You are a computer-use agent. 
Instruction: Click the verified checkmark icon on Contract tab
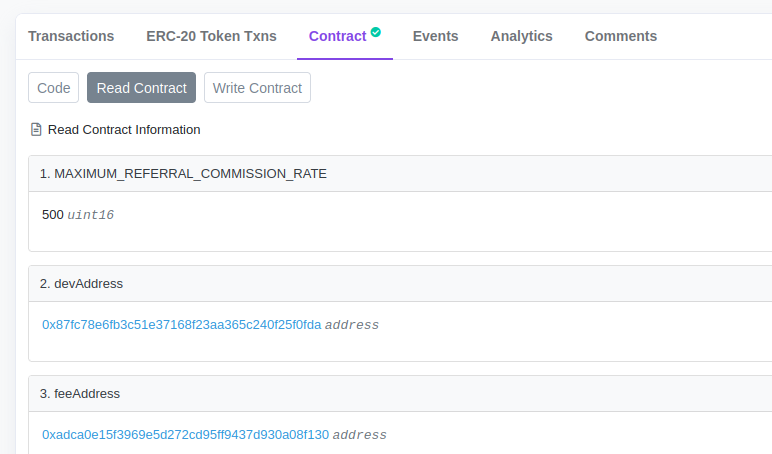376,32
